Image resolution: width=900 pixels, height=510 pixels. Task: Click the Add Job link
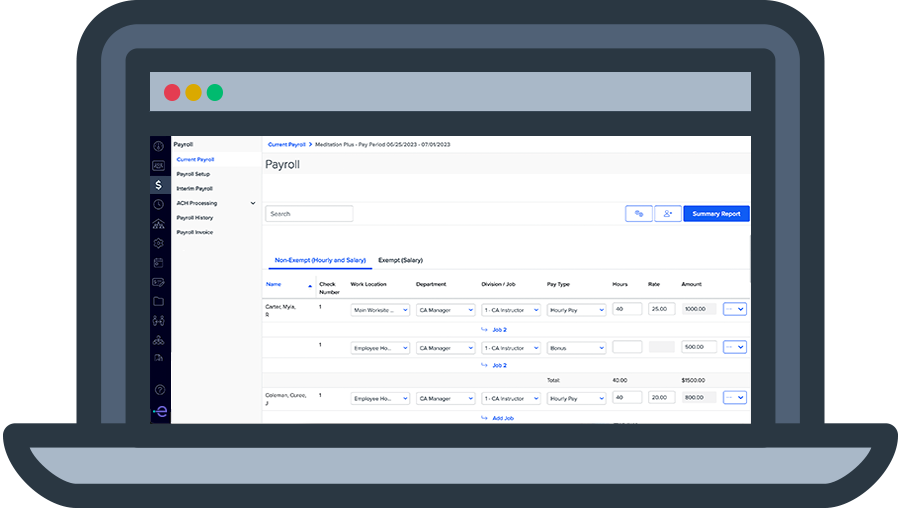[x=503, y=418]
